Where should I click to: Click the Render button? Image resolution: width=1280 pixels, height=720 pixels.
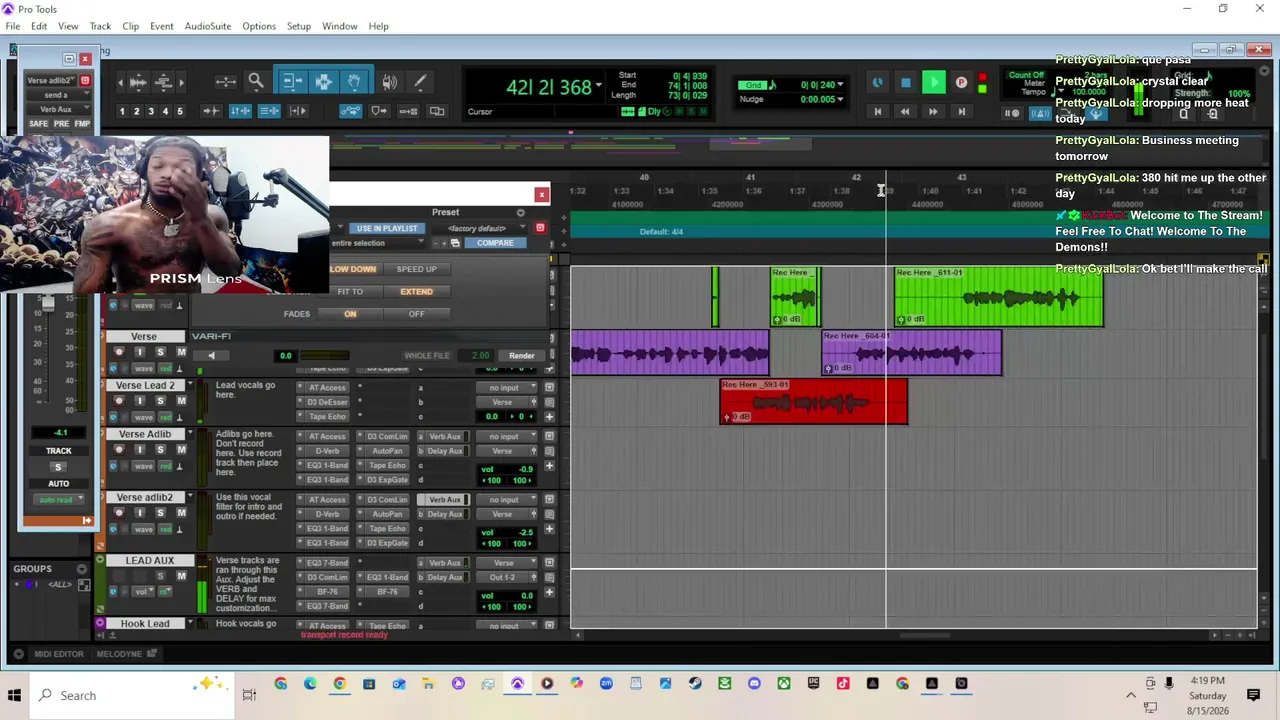pos(521,355)
